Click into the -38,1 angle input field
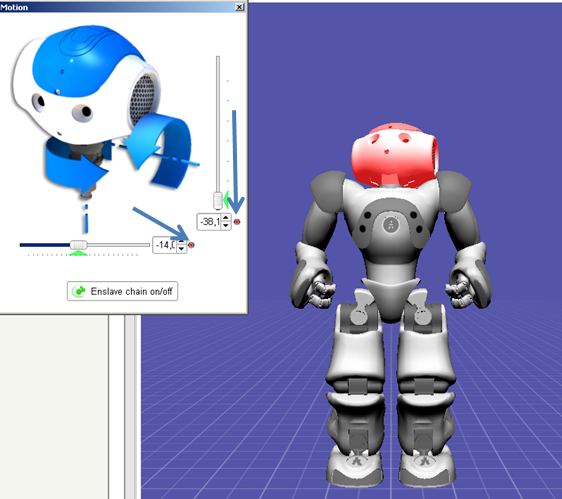Image resolution: width=562 pixels, height=499 pixels. pyautogui.click(x=210, y=222)
